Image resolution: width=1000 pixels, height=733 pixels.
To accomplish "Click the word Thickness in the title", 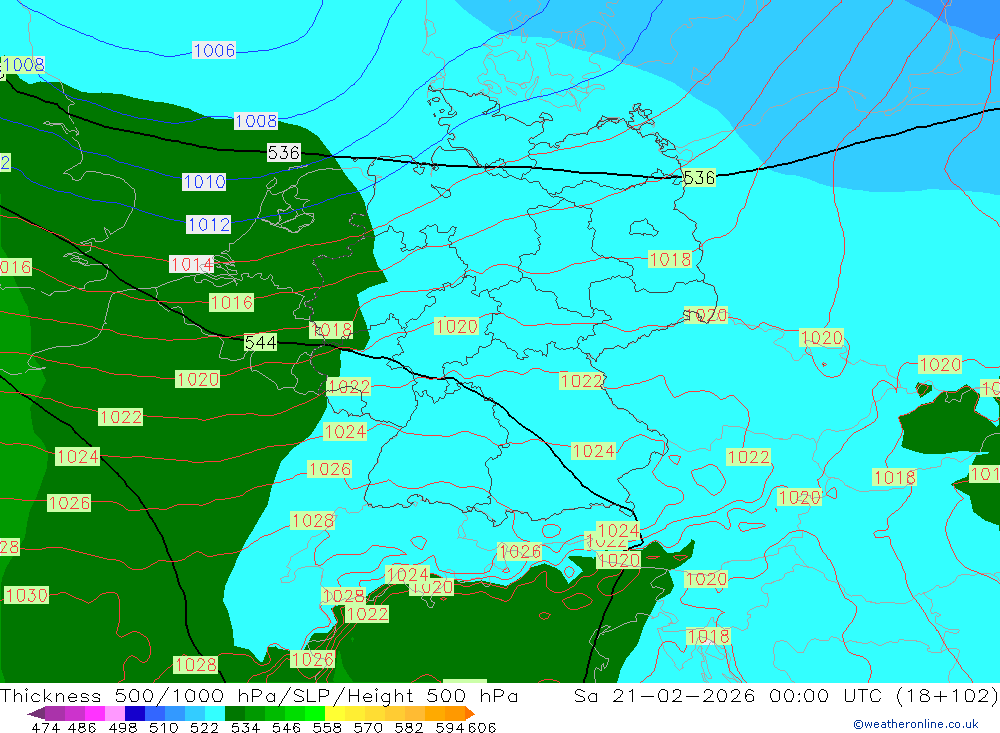I will 50,695.
